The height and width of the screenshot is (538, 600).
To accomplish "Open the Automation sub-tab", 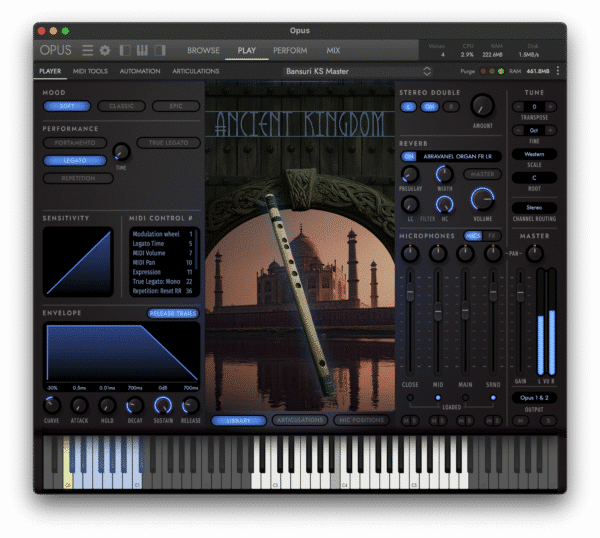I will (x=140, y=71).
